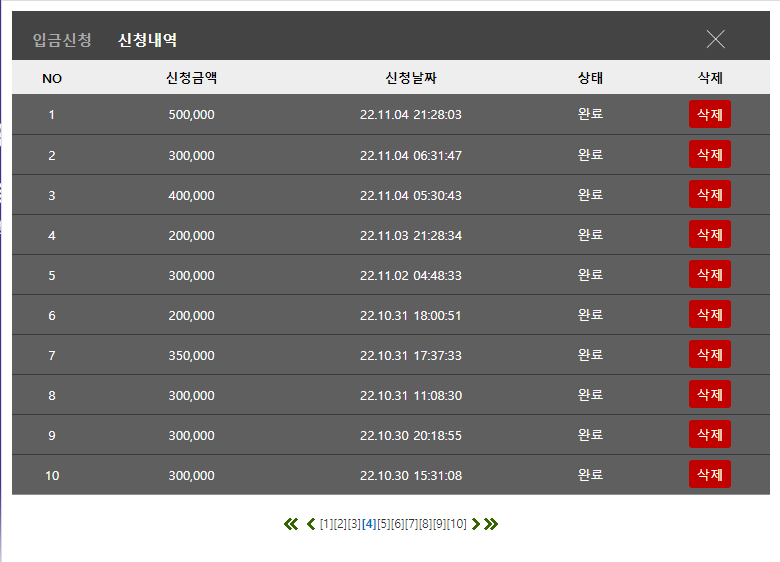Switch to the 입금신청 tab

point(62,40)
